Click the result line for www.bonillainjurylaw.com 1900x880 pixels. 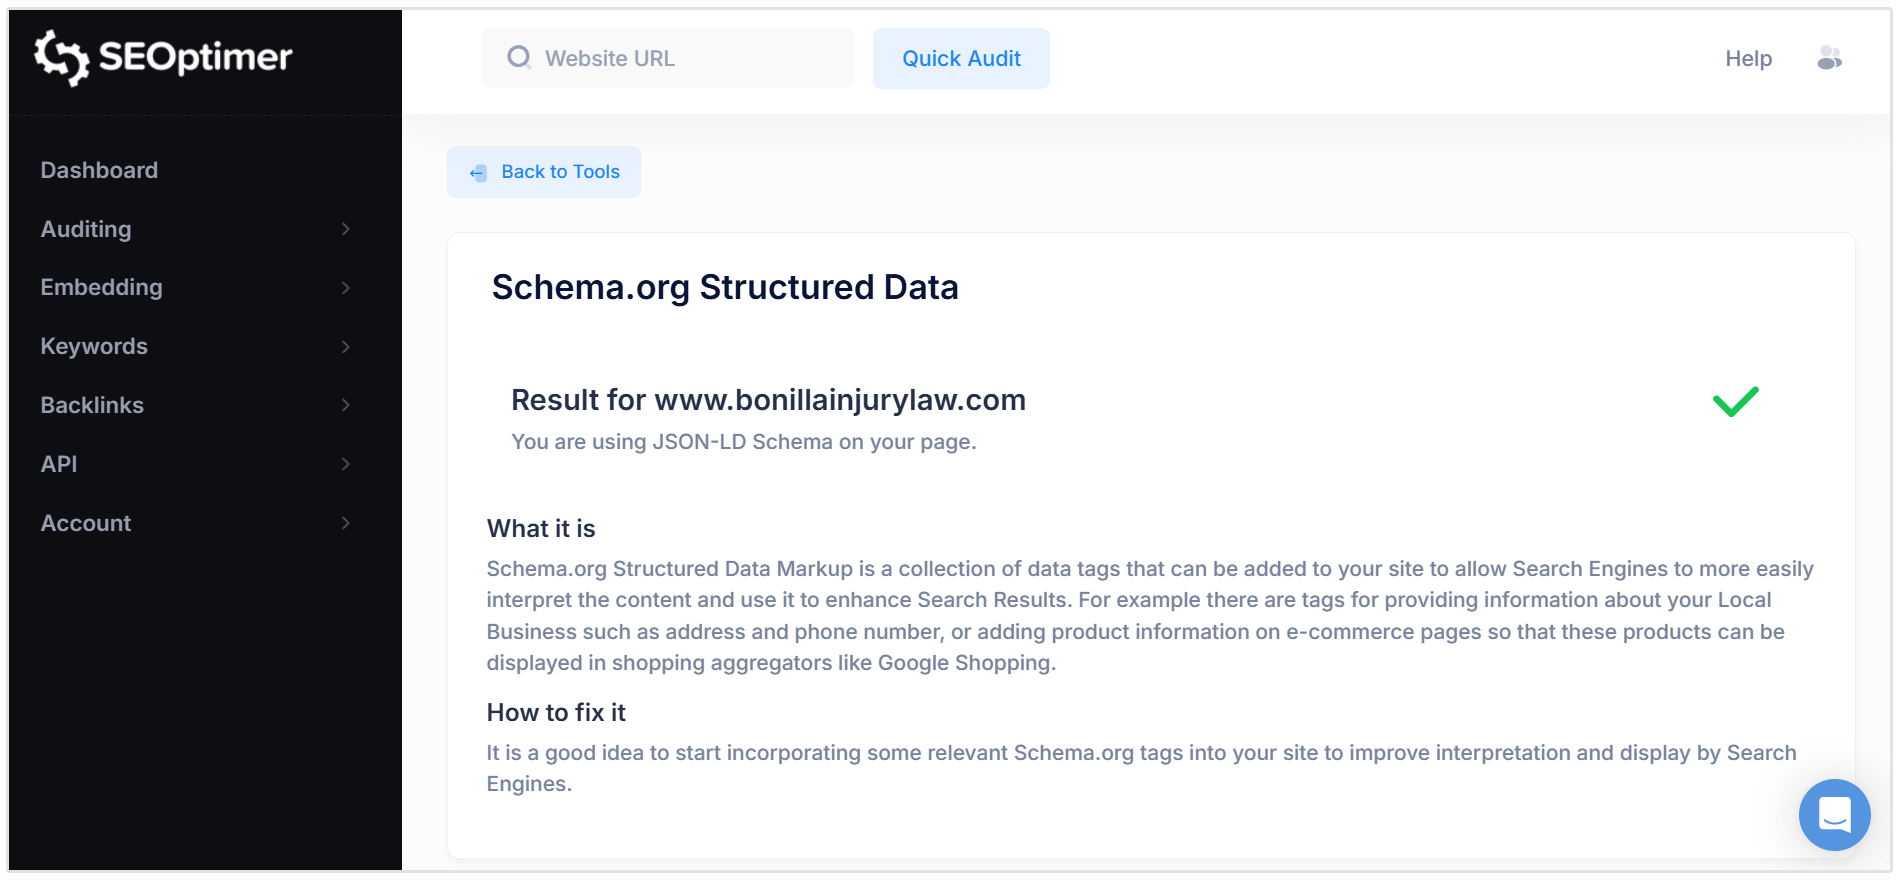(x=768, y=400)
